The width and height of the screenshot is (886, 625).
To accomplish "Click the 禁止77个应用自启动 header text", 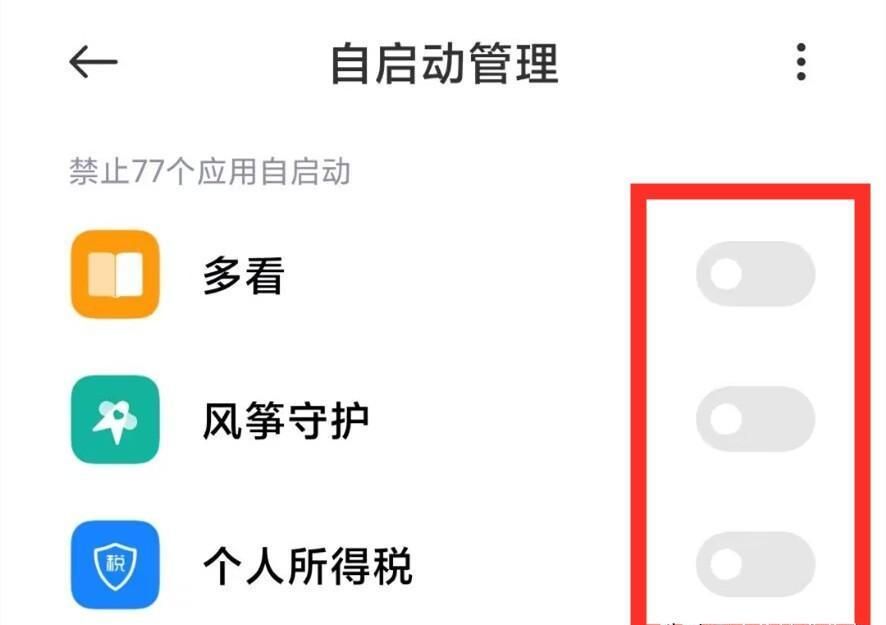I will tap(210, 171).
